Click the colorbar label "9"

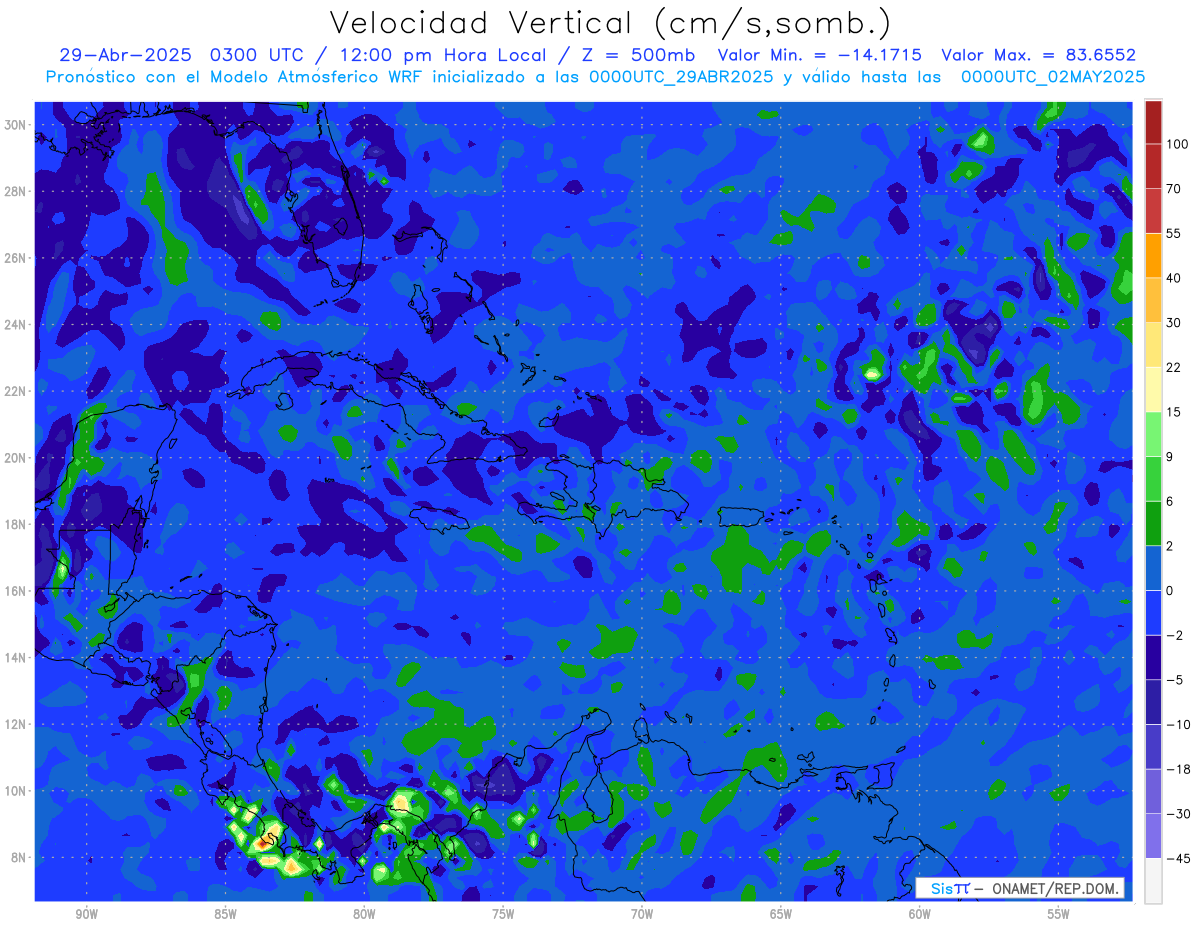[1171, 456]
